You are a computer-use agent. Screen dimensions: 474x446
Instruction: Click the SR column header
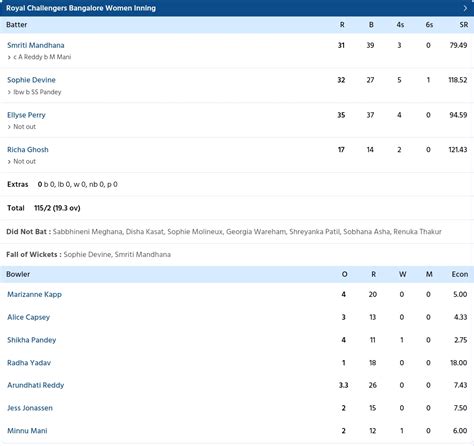click(x=464, y=25)
